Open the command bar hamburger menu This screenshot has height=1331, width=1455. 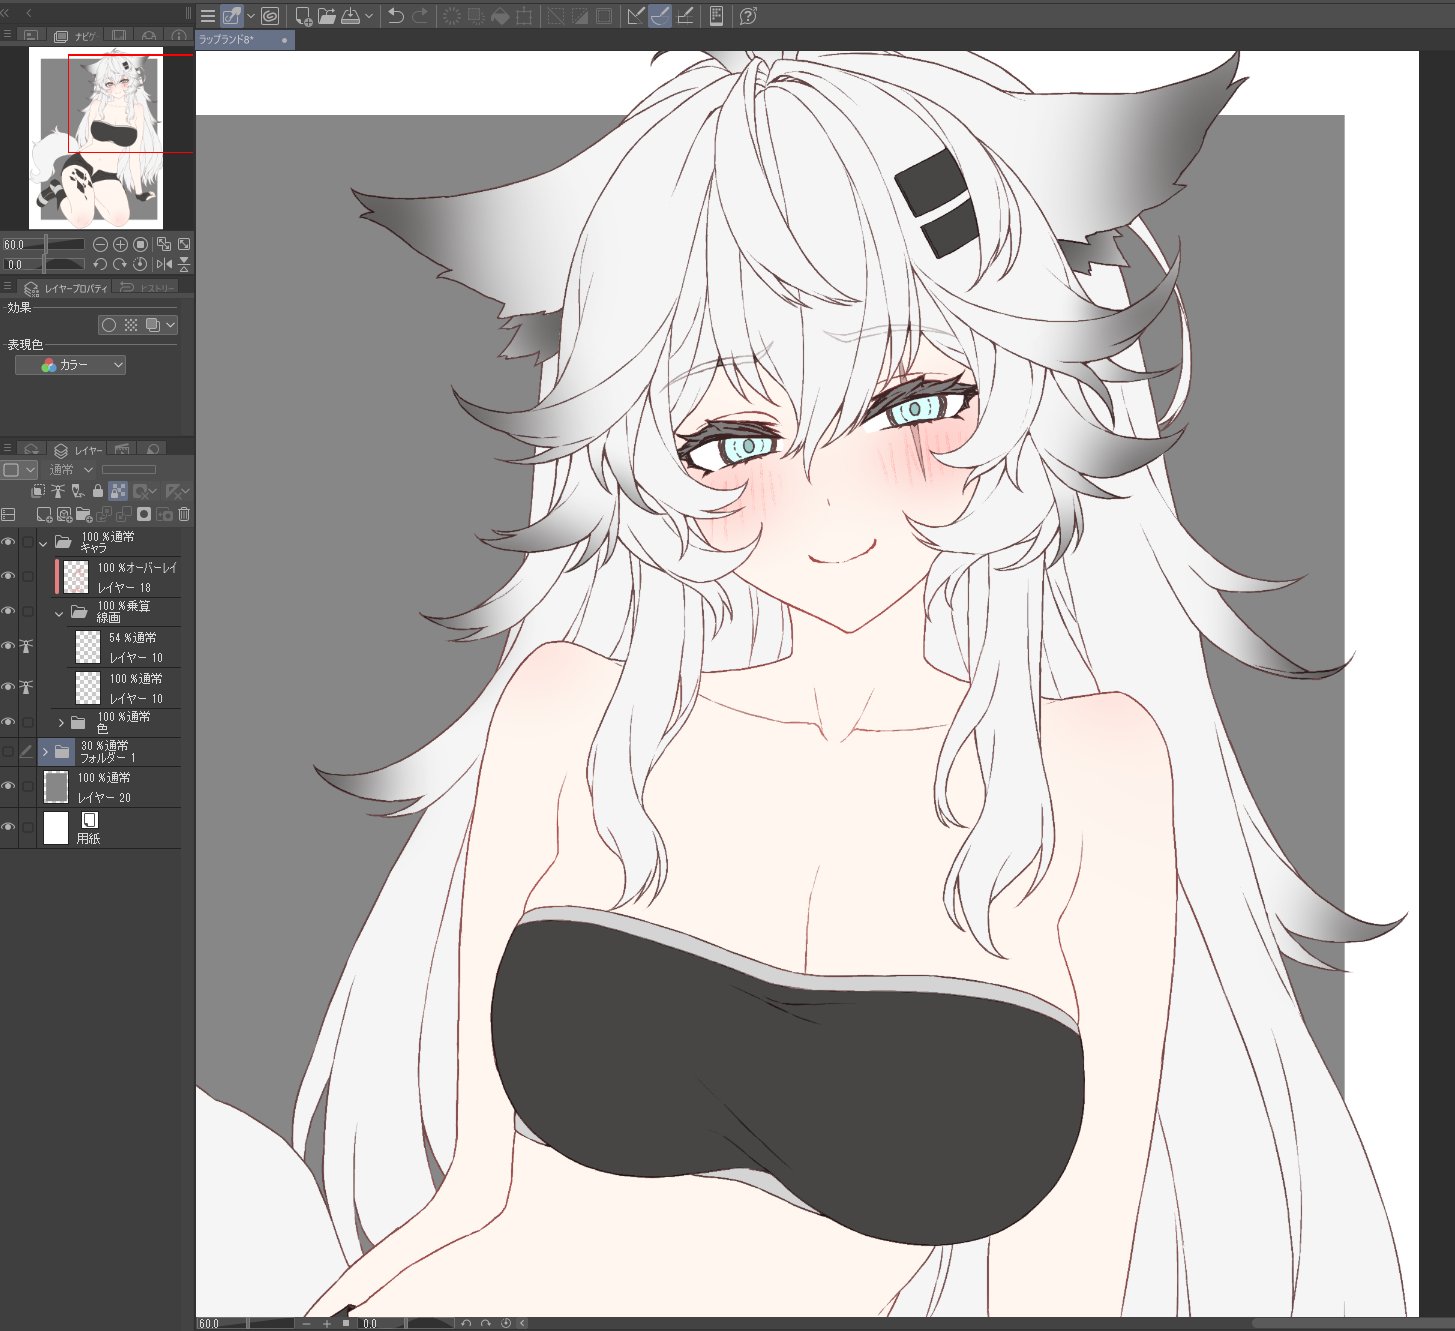tap(207, 16)
